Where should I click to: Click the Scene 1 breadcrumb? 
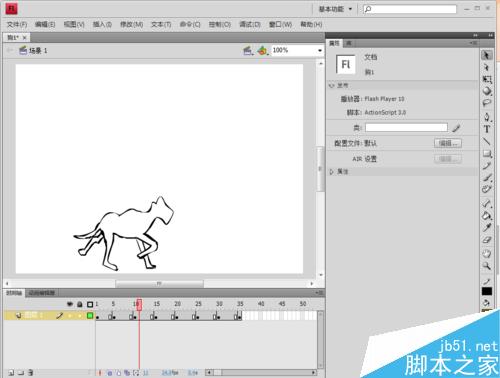38,51
